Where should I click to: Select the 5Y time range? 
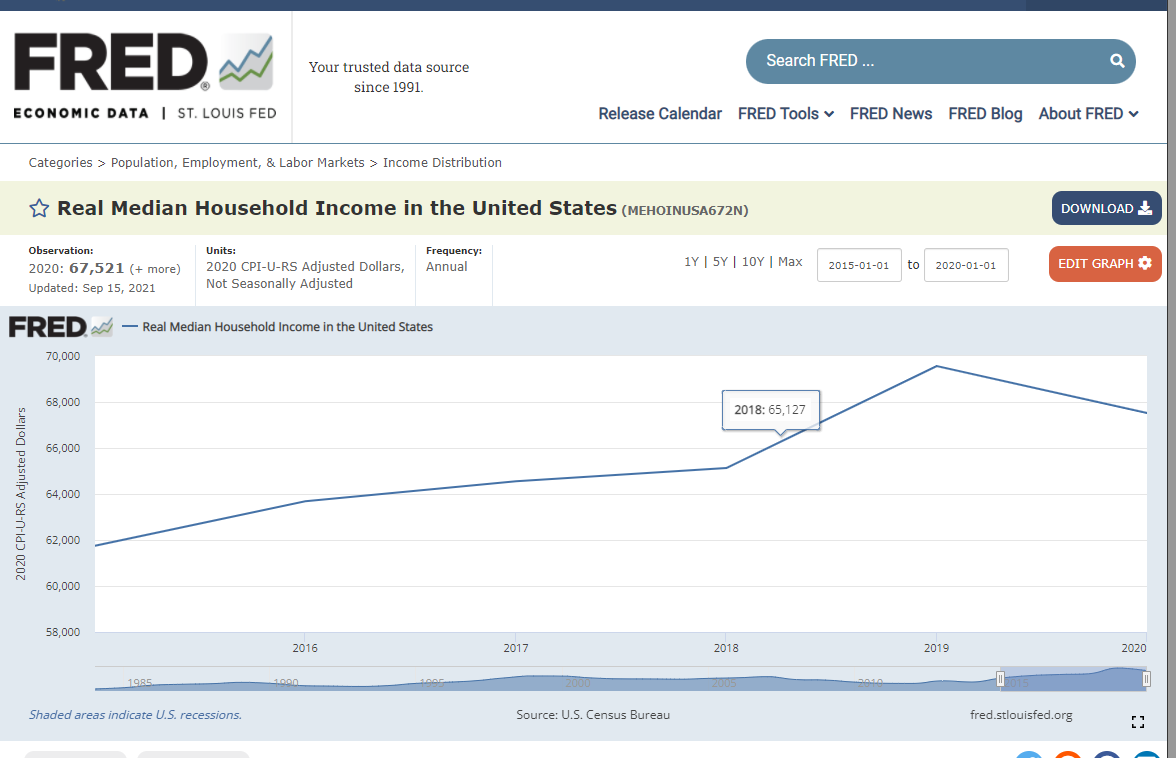tap(720, 262)
